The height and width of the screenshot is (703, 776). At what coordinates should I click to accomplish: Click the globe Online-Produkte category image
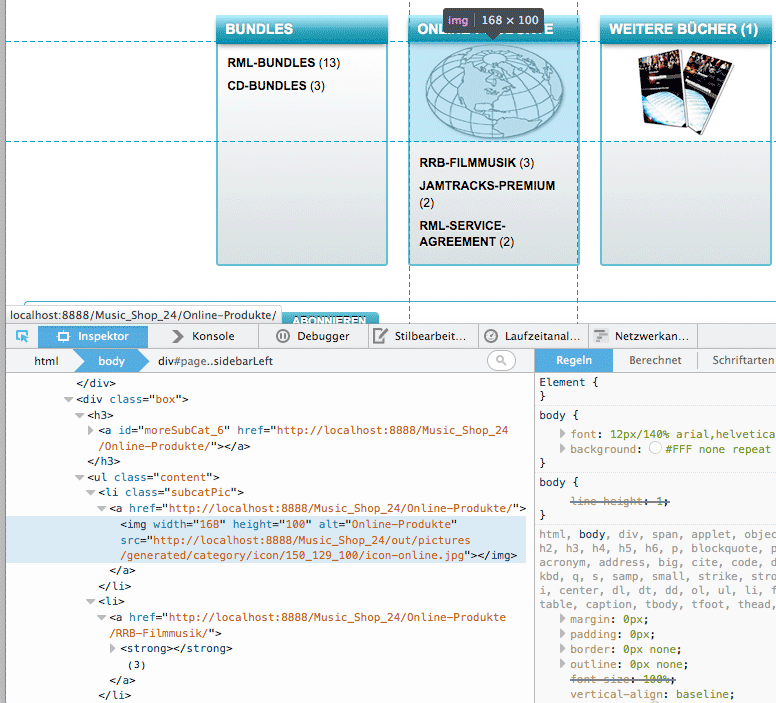tap(493, 91)
